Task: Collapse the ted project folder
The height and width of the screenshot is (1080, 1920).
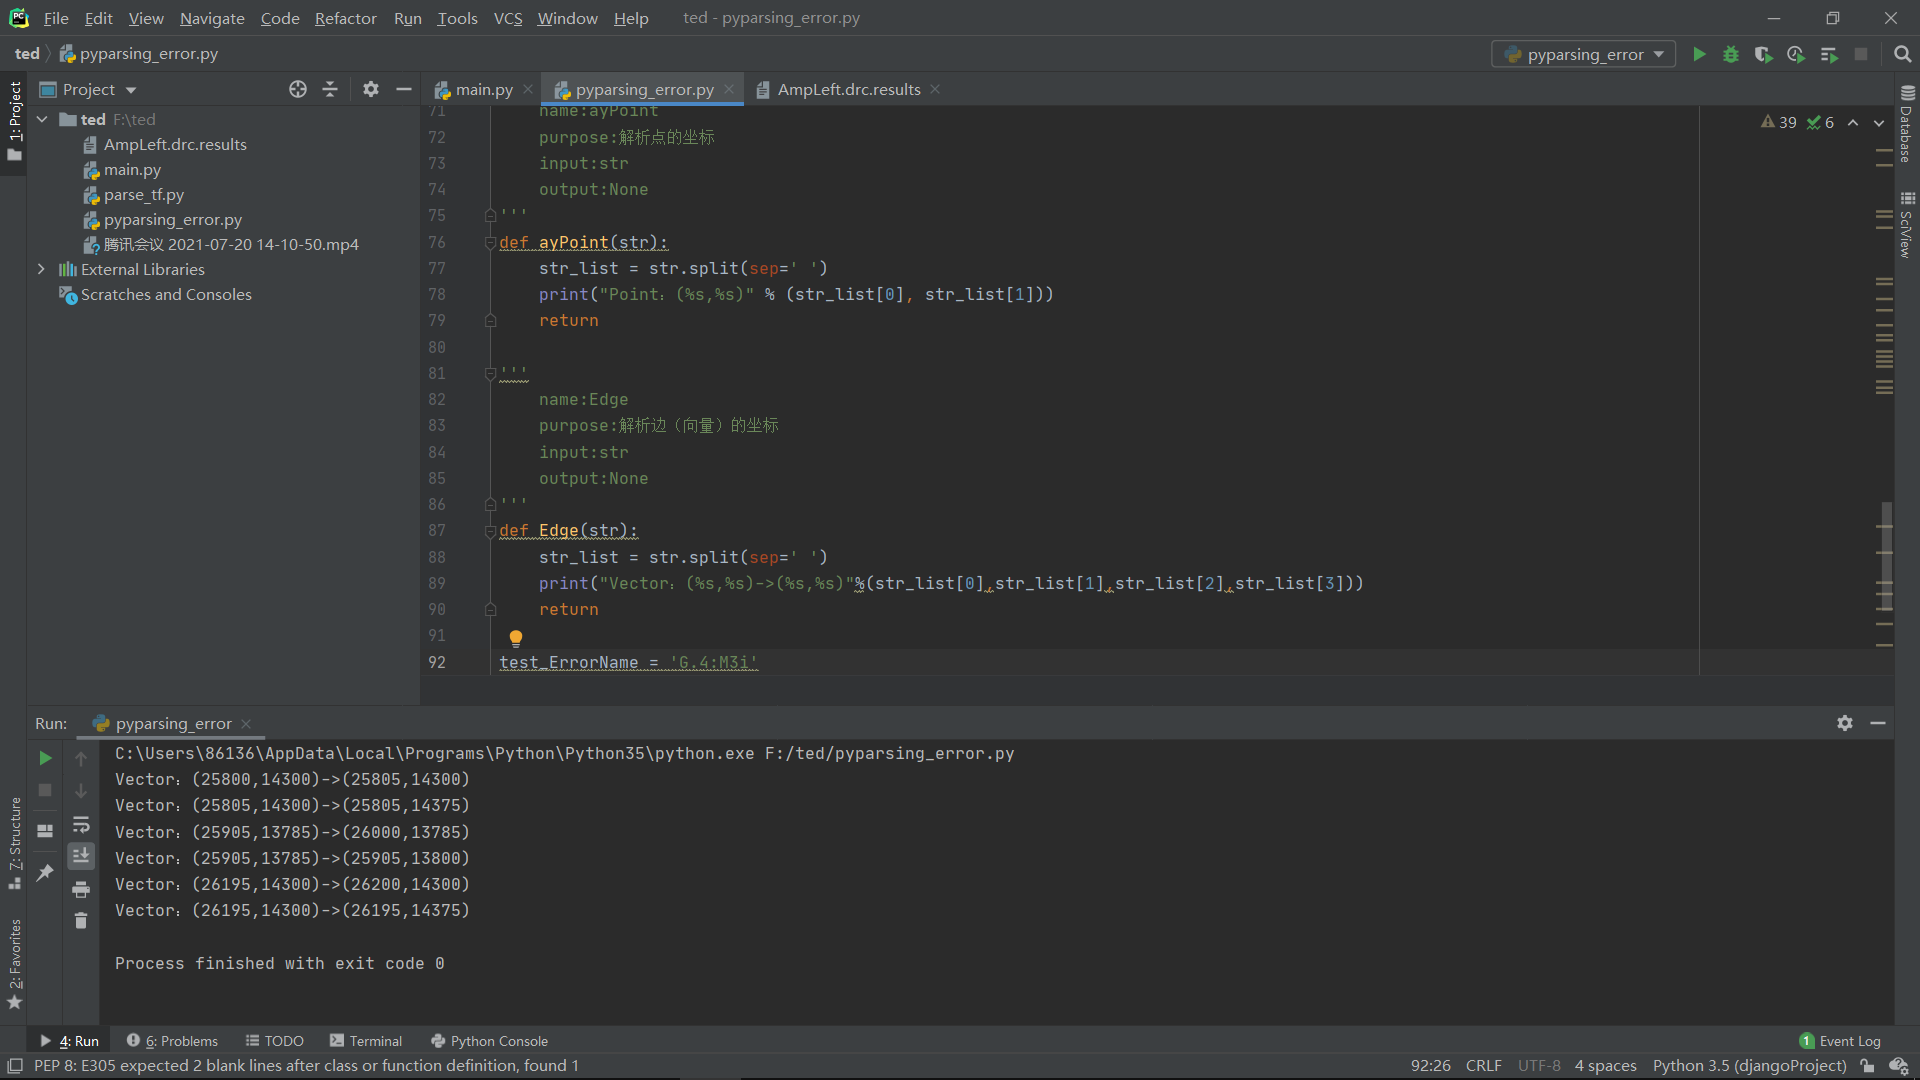Action: pos(43,120)
